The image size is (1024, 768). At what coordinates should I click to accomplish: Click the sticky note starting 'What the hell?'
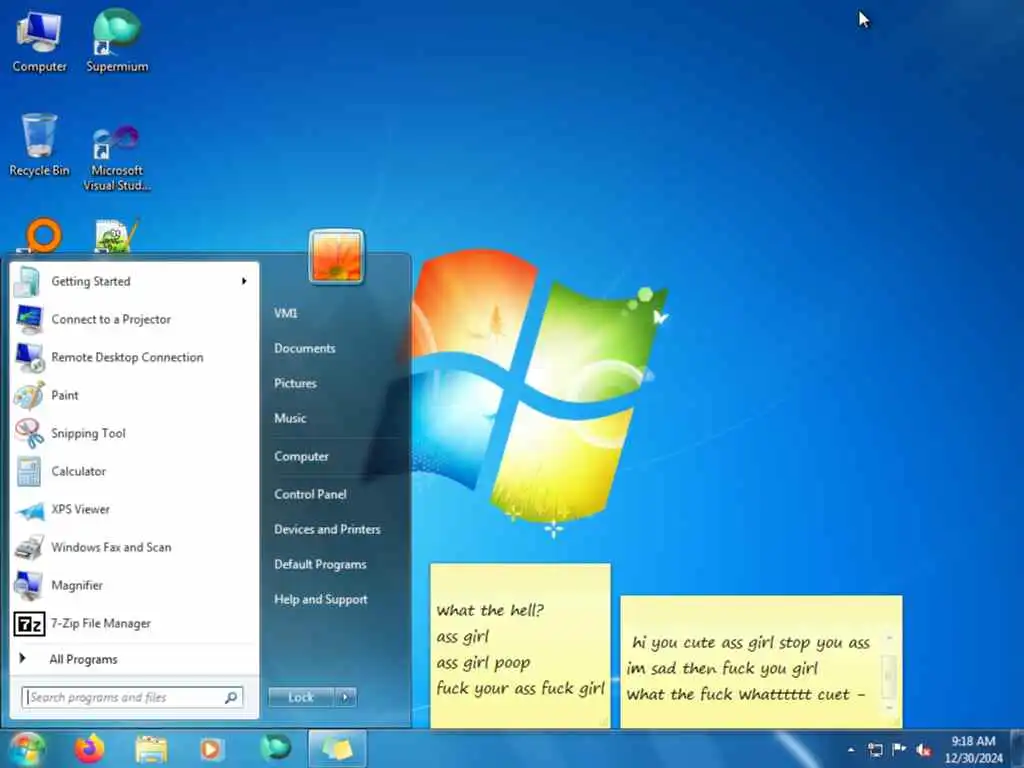520,645
